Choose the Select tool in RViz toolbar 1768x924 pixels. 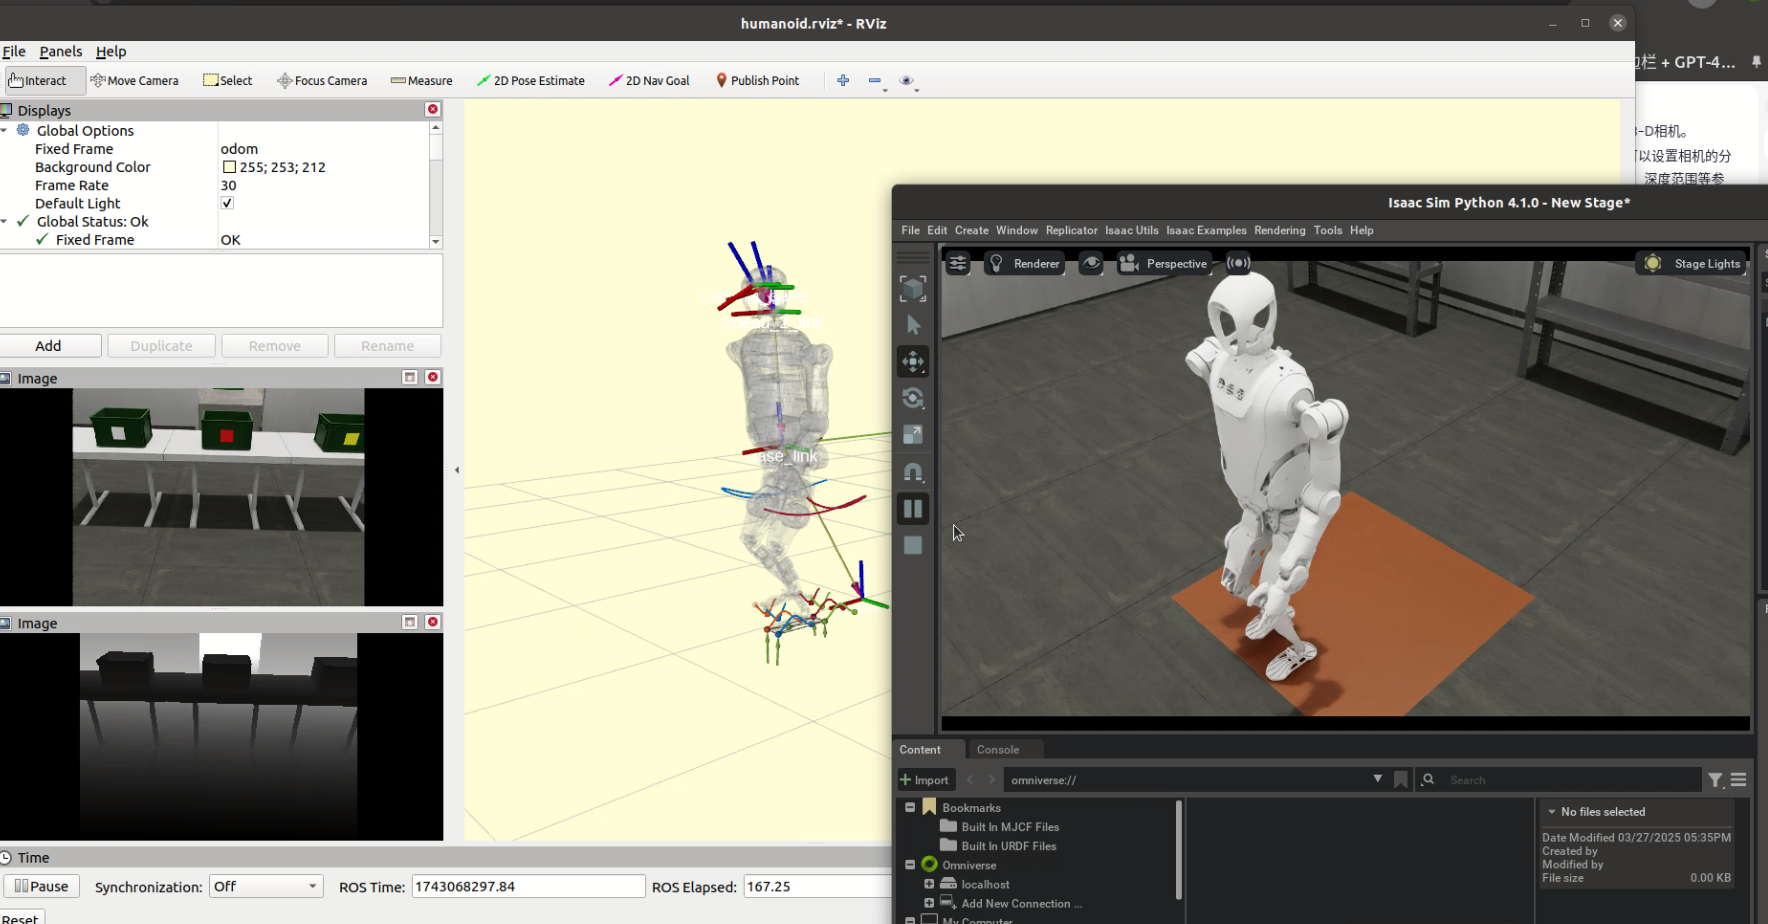coord(228,81)
